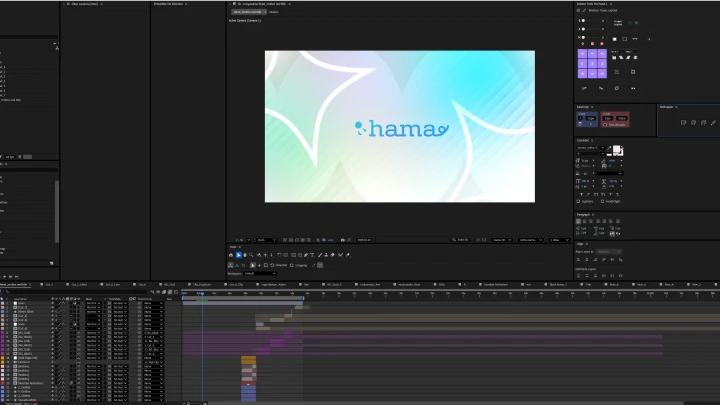The height and width of the screenshot is (405, 720).
Task: Select the Roto Brush tool
Action: point(340,255)
